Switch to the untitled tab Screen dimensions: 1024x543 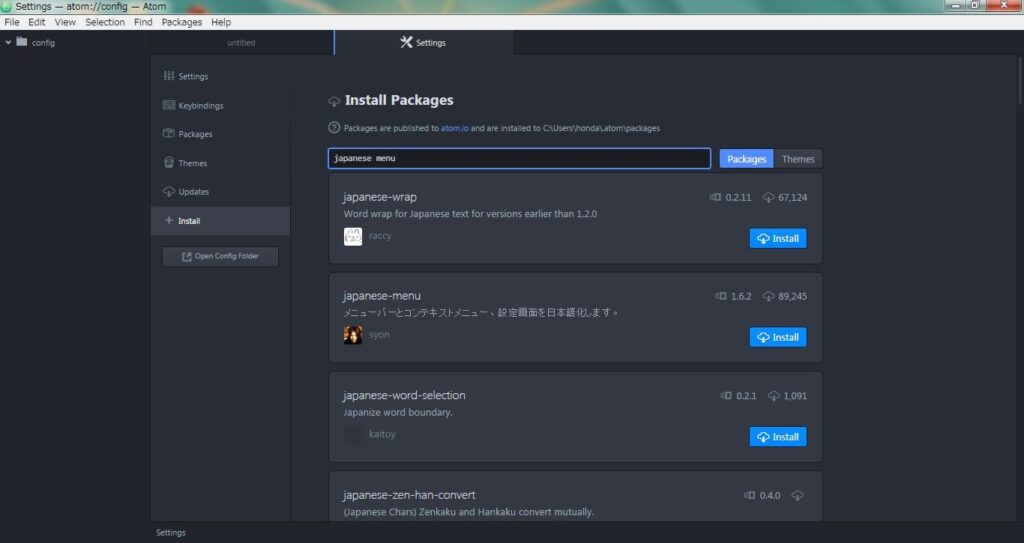(x=242, y=42)
